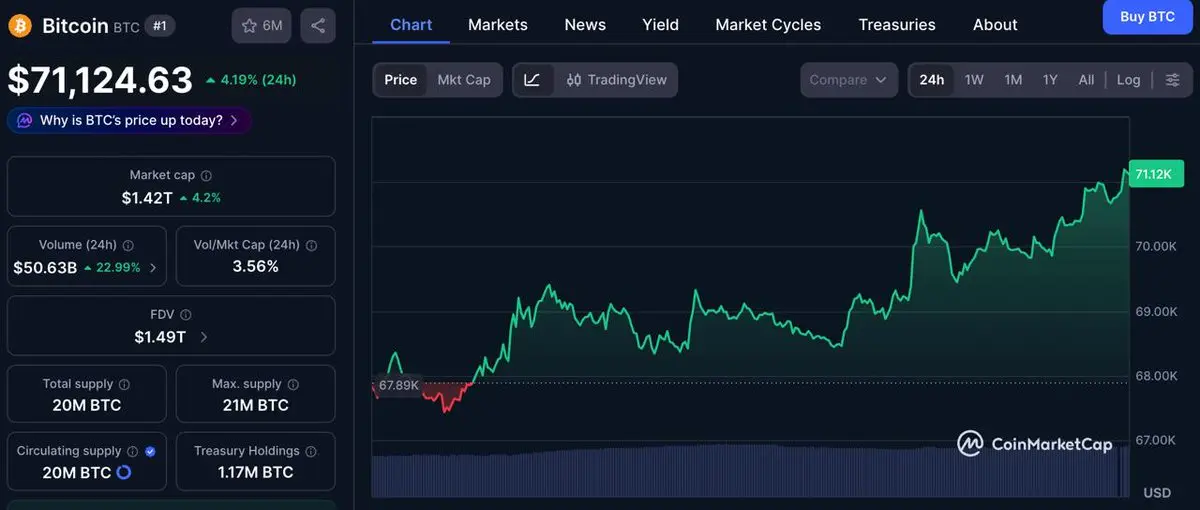Expand Volume (24h) details chevron
The height and width of the screenshot is (510, 1200).
tap(153, 267)
